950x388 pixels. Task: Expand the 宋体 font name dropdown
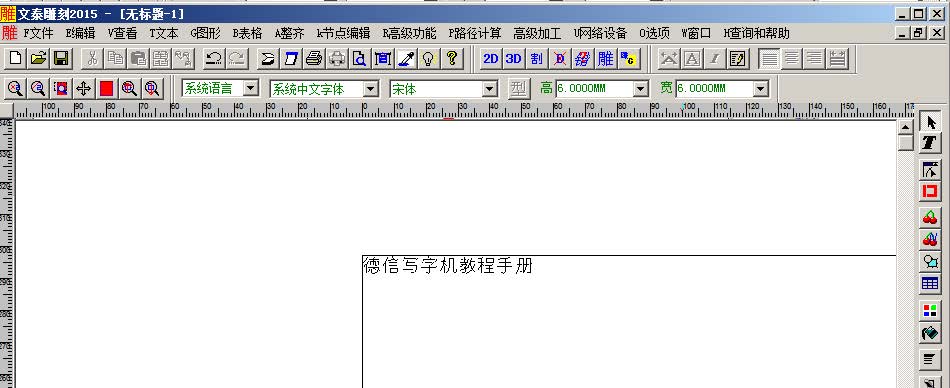click(490, 89)
